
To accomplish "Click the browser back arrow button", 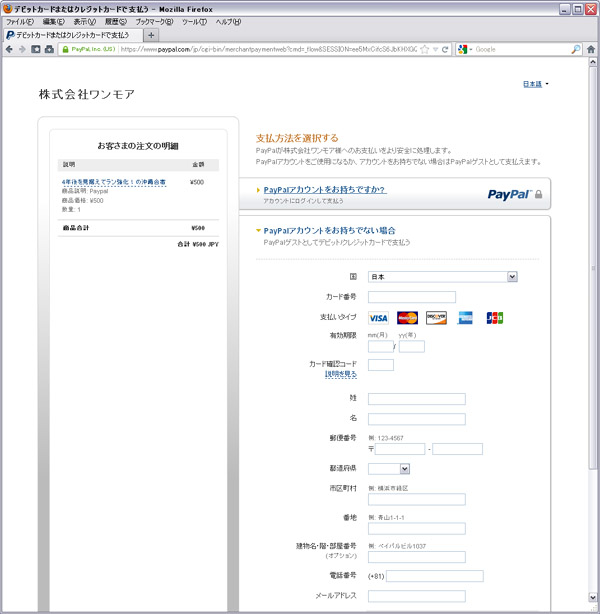I will tap(9, 49).
